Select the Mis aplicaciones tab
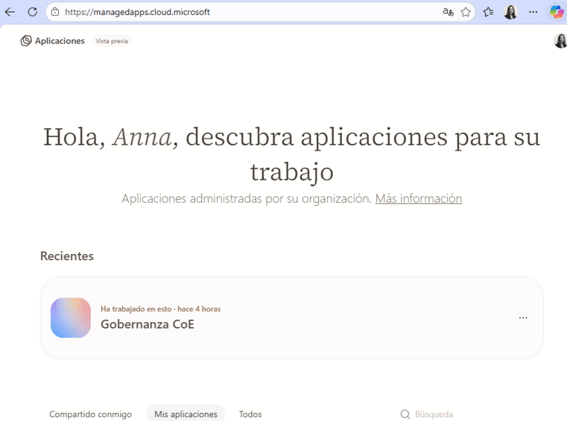567x421 pixels. (186, 414)
